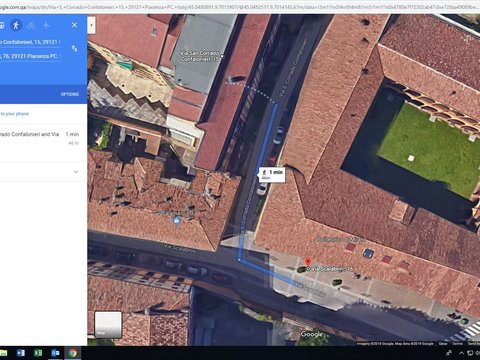Select the cycling travel mode icon

(31, 25)
